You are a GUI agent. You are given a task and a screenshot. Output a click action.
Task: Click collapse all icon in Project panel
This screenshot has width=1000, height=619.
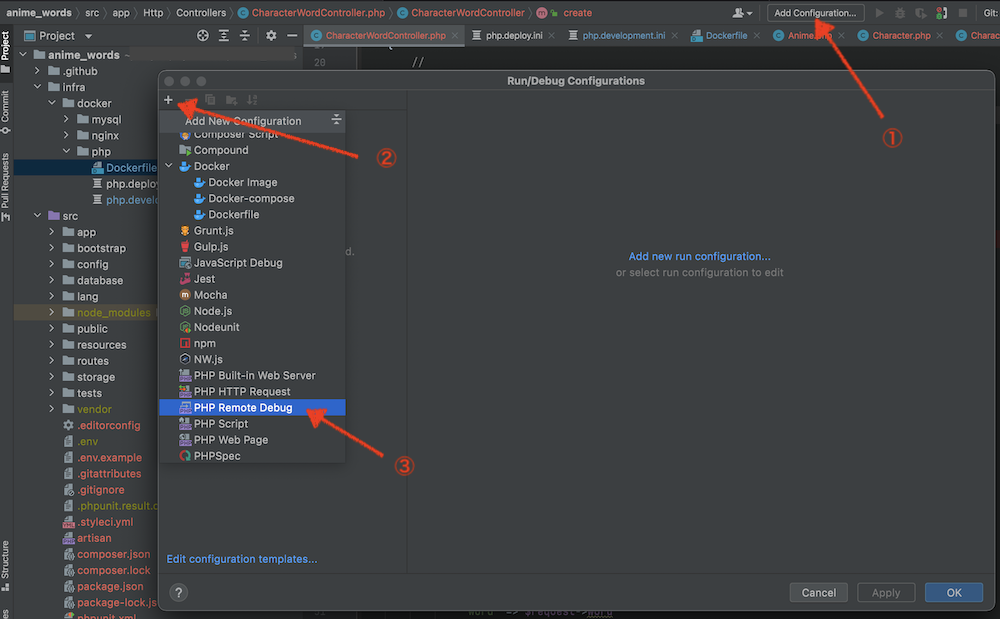245,36
